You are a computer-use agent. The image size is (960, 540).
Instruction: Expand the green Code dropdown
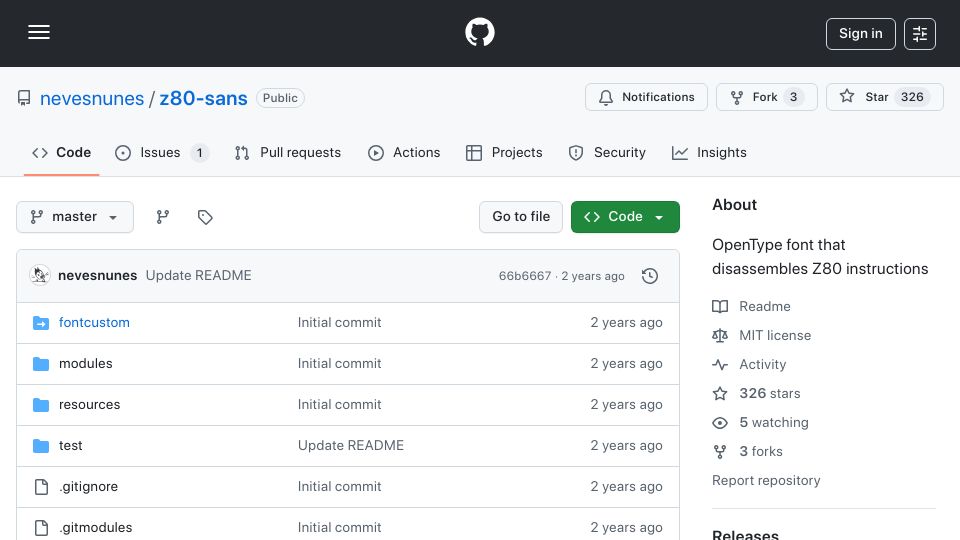(625, 217)
